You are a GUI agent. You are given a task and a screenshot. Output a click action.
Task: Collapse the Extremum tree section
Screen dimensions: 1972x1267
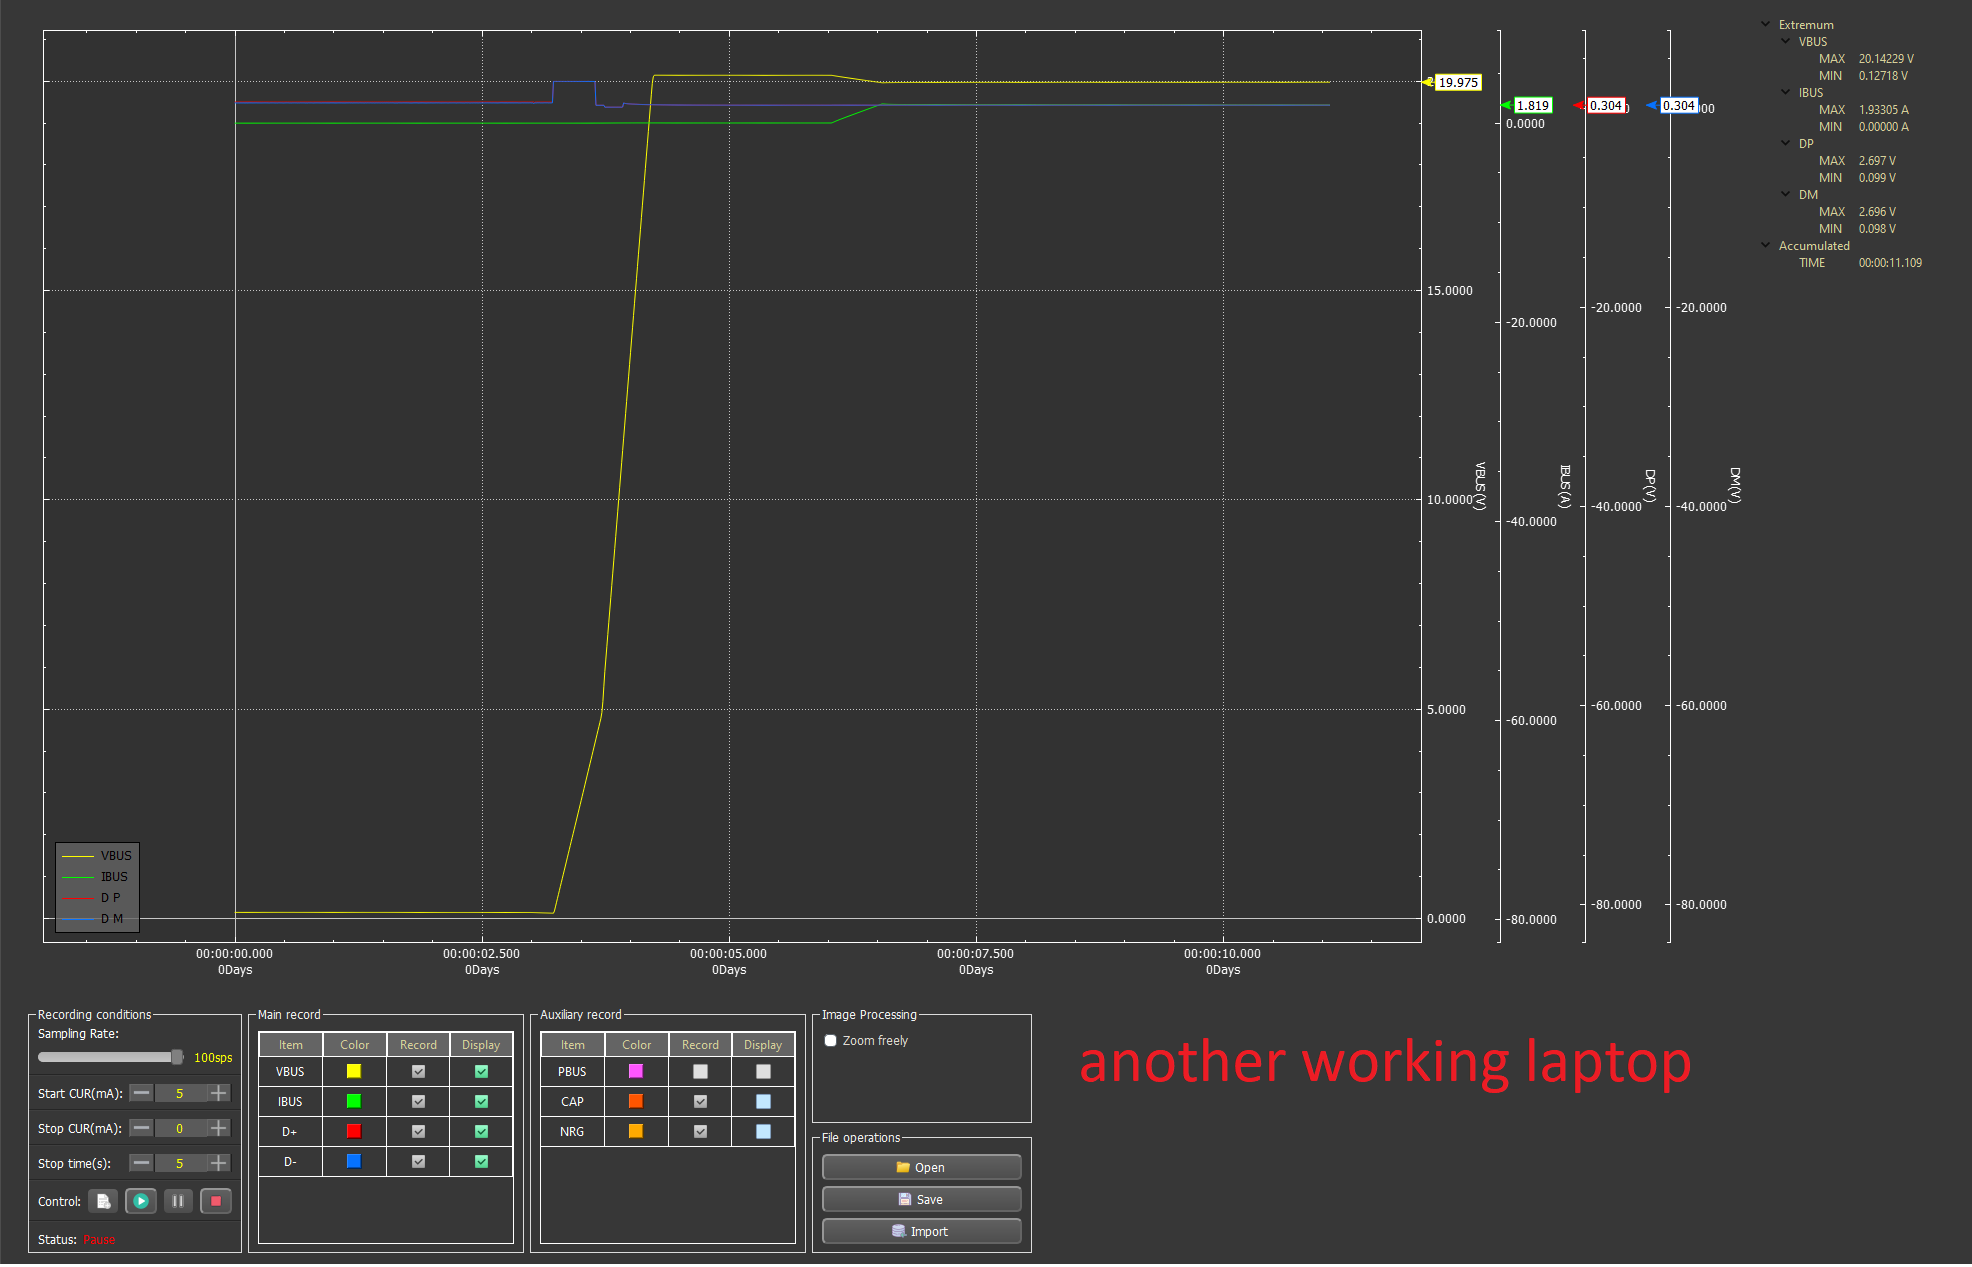[x=1766, y=24]
